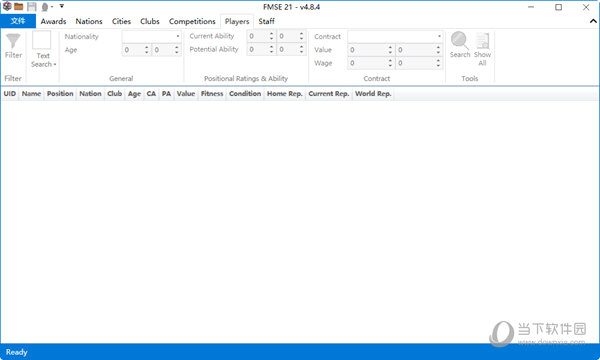Select the Competitions tab

192,21
